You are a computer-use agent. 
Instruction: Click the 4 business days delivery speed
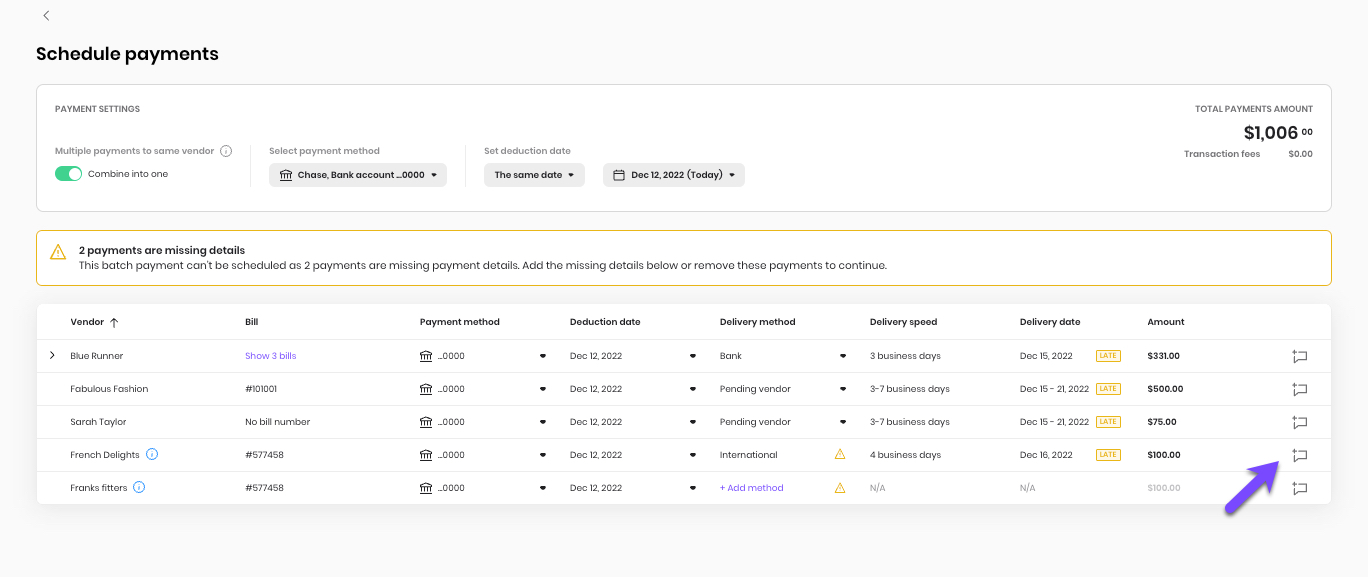pyautogui.click(x=905, y=455)
